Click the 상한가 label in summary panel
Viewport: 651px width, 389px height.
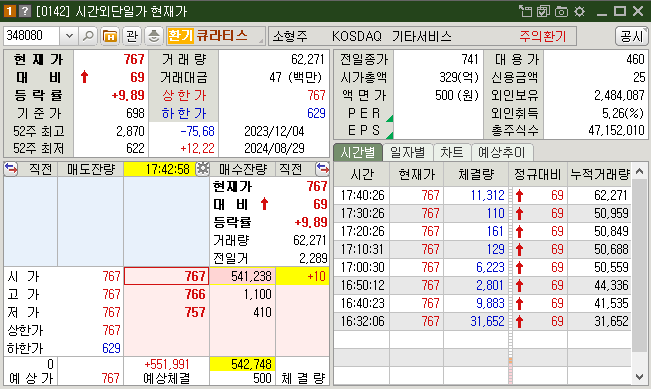tap(184, 95)
